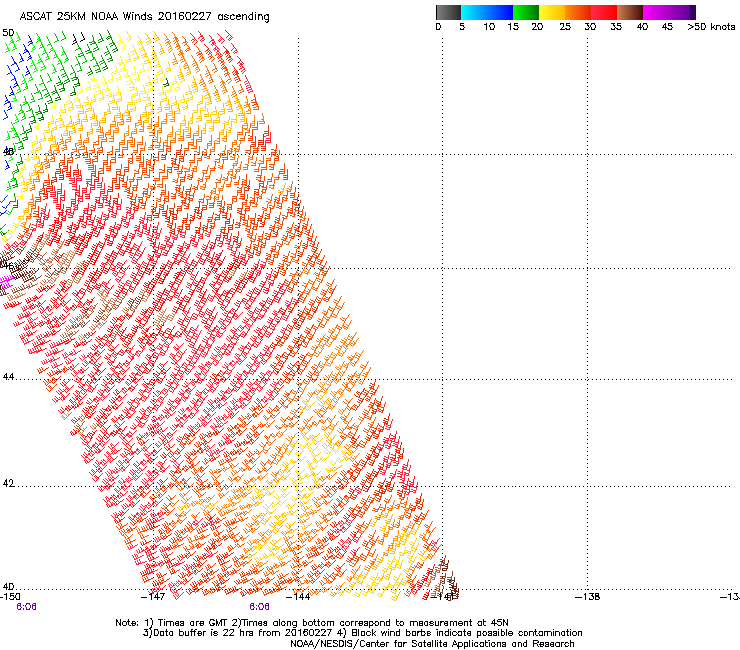
Task: Click the 'Data buffer is 22 hrs' note line
Action: [362, 633]
